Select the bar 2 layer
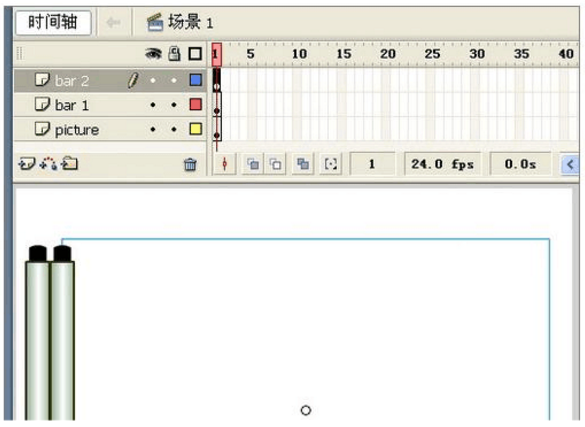This screenshot has width=585, height=427. point(110,80)
